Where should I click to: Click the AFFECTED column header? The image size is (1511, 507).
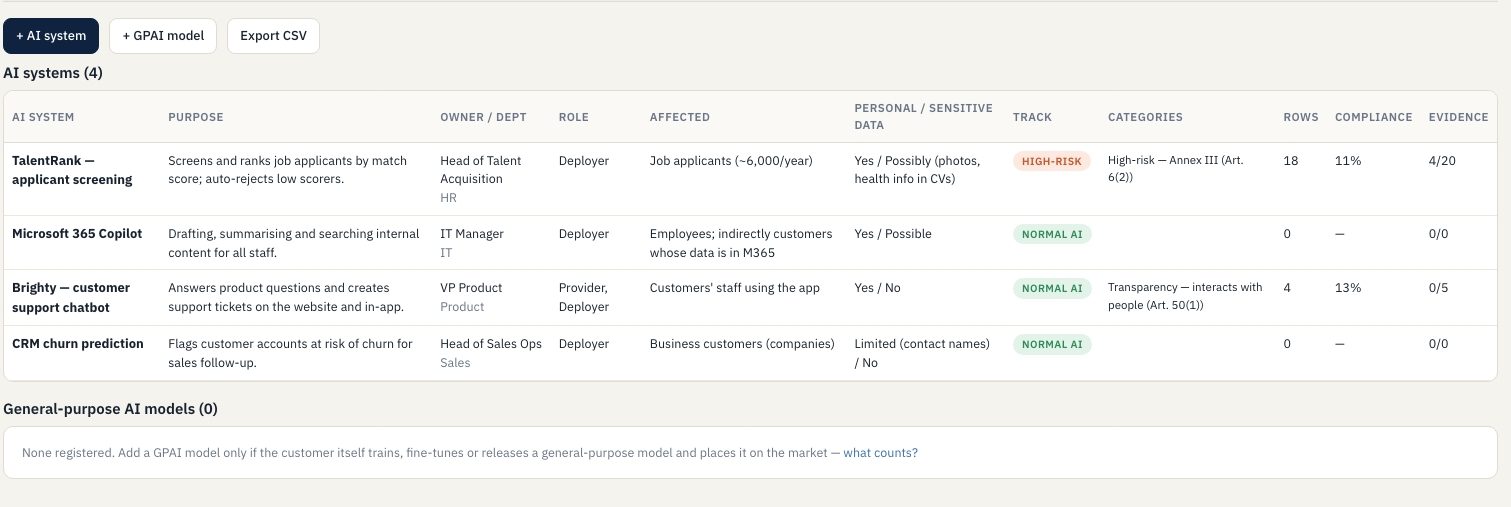pos(680,117)
